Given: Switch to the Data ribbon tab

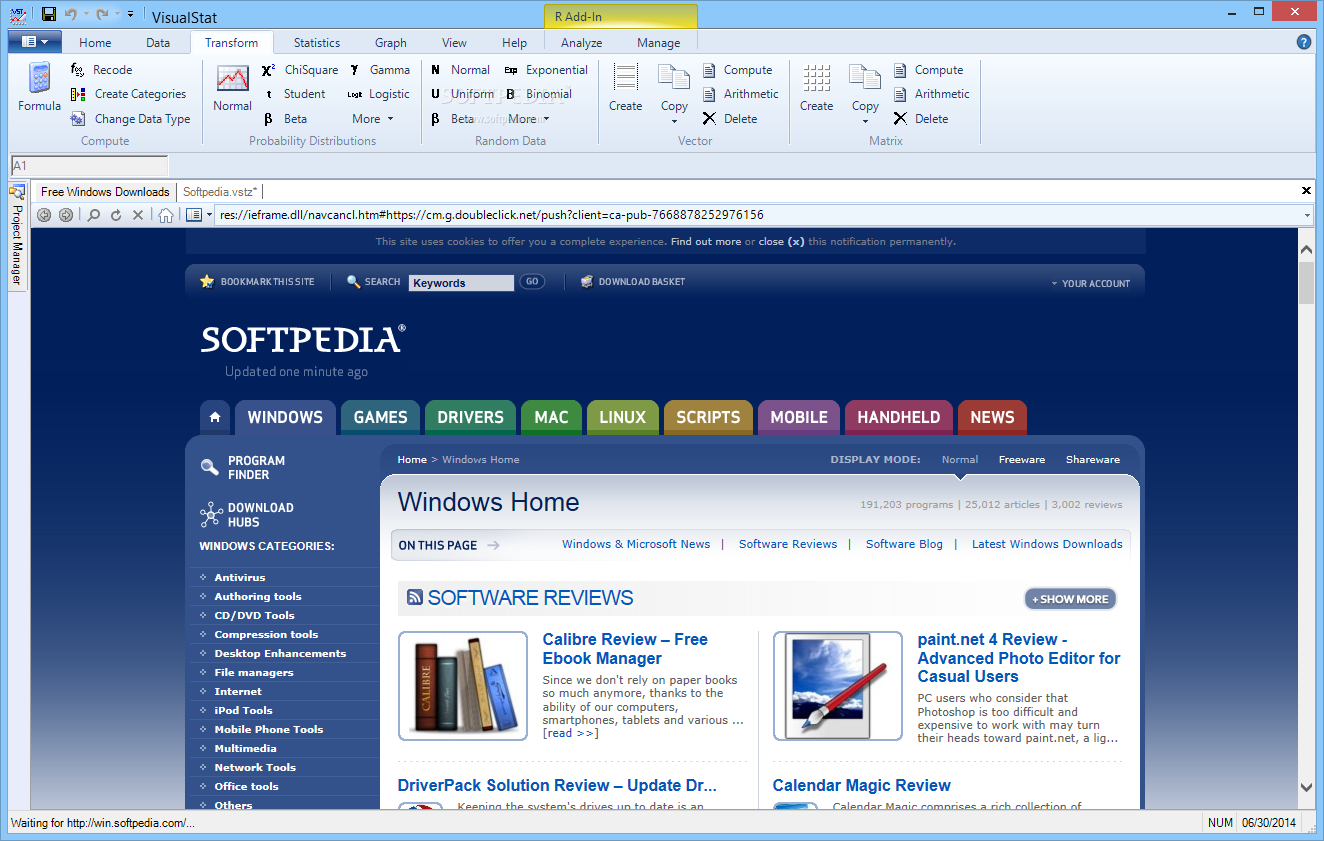Looking at the screenshot, I should click(158, 43).
